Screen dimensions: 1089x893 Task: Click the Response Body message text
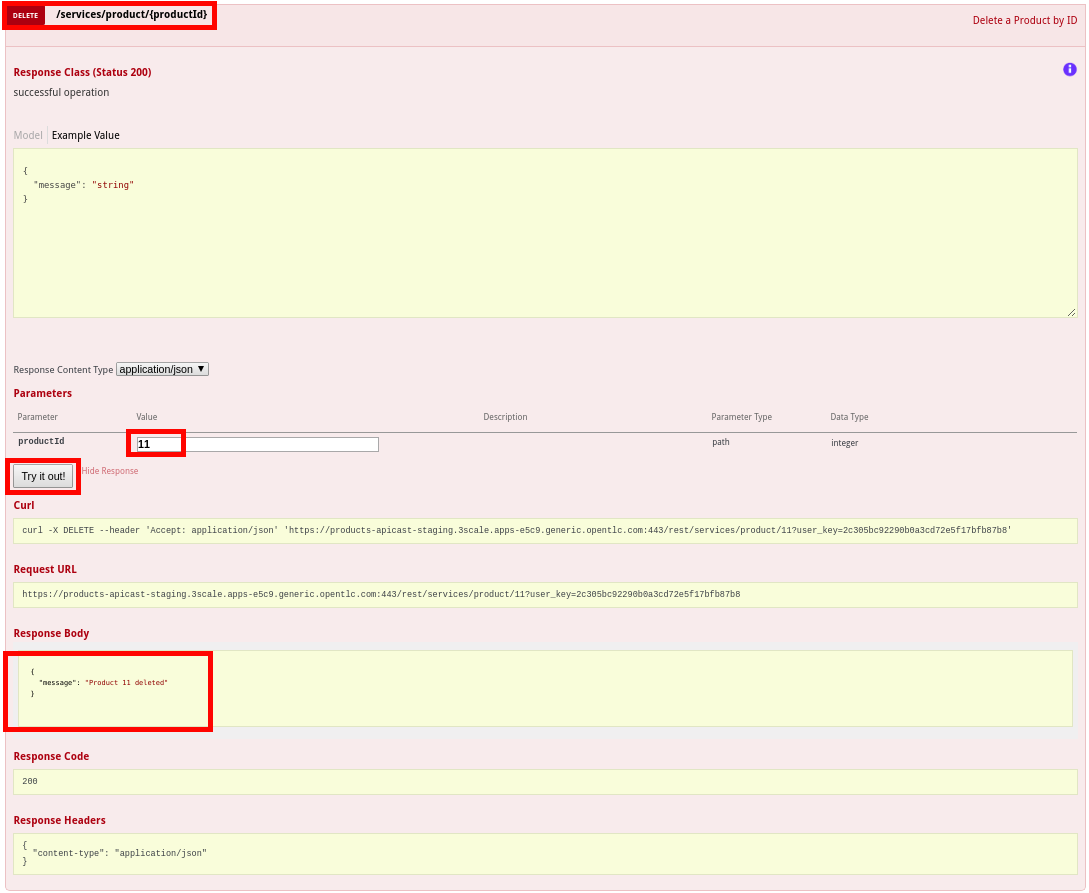click(x=126, y=682)
